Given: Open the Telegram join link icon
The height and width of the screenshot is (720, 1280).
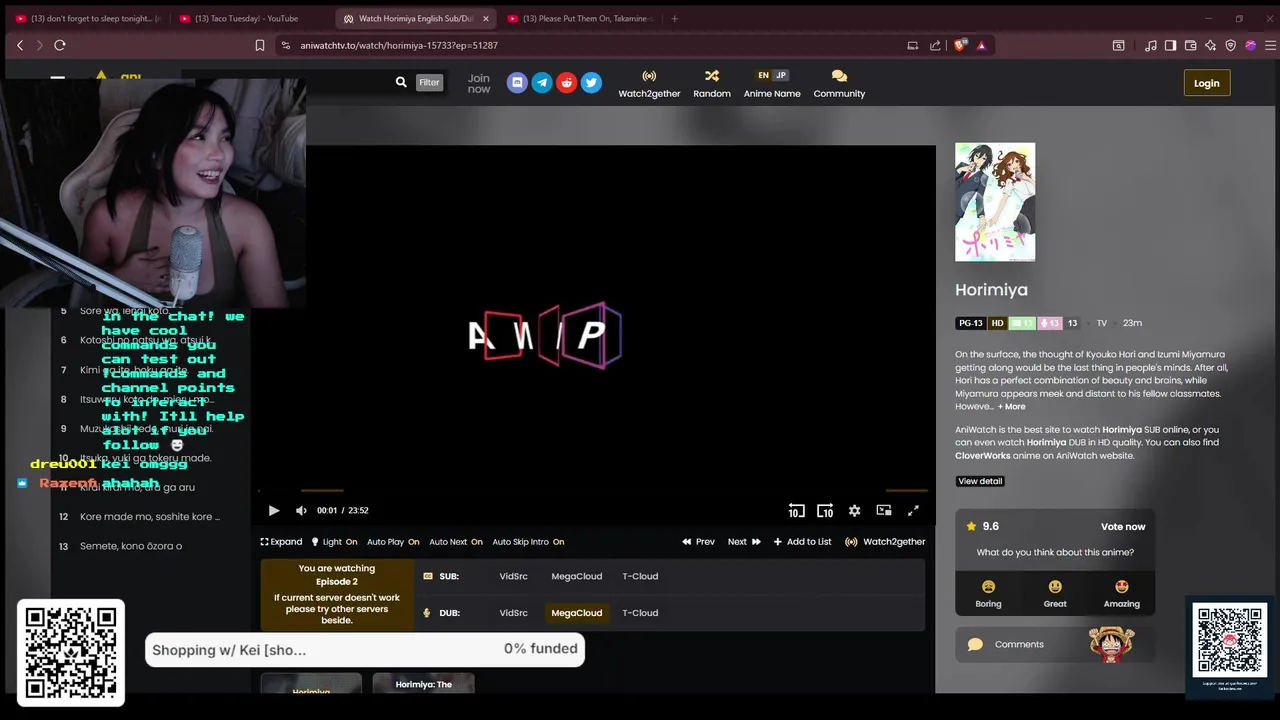Looking at the screenshot, I should pos(542,82).
